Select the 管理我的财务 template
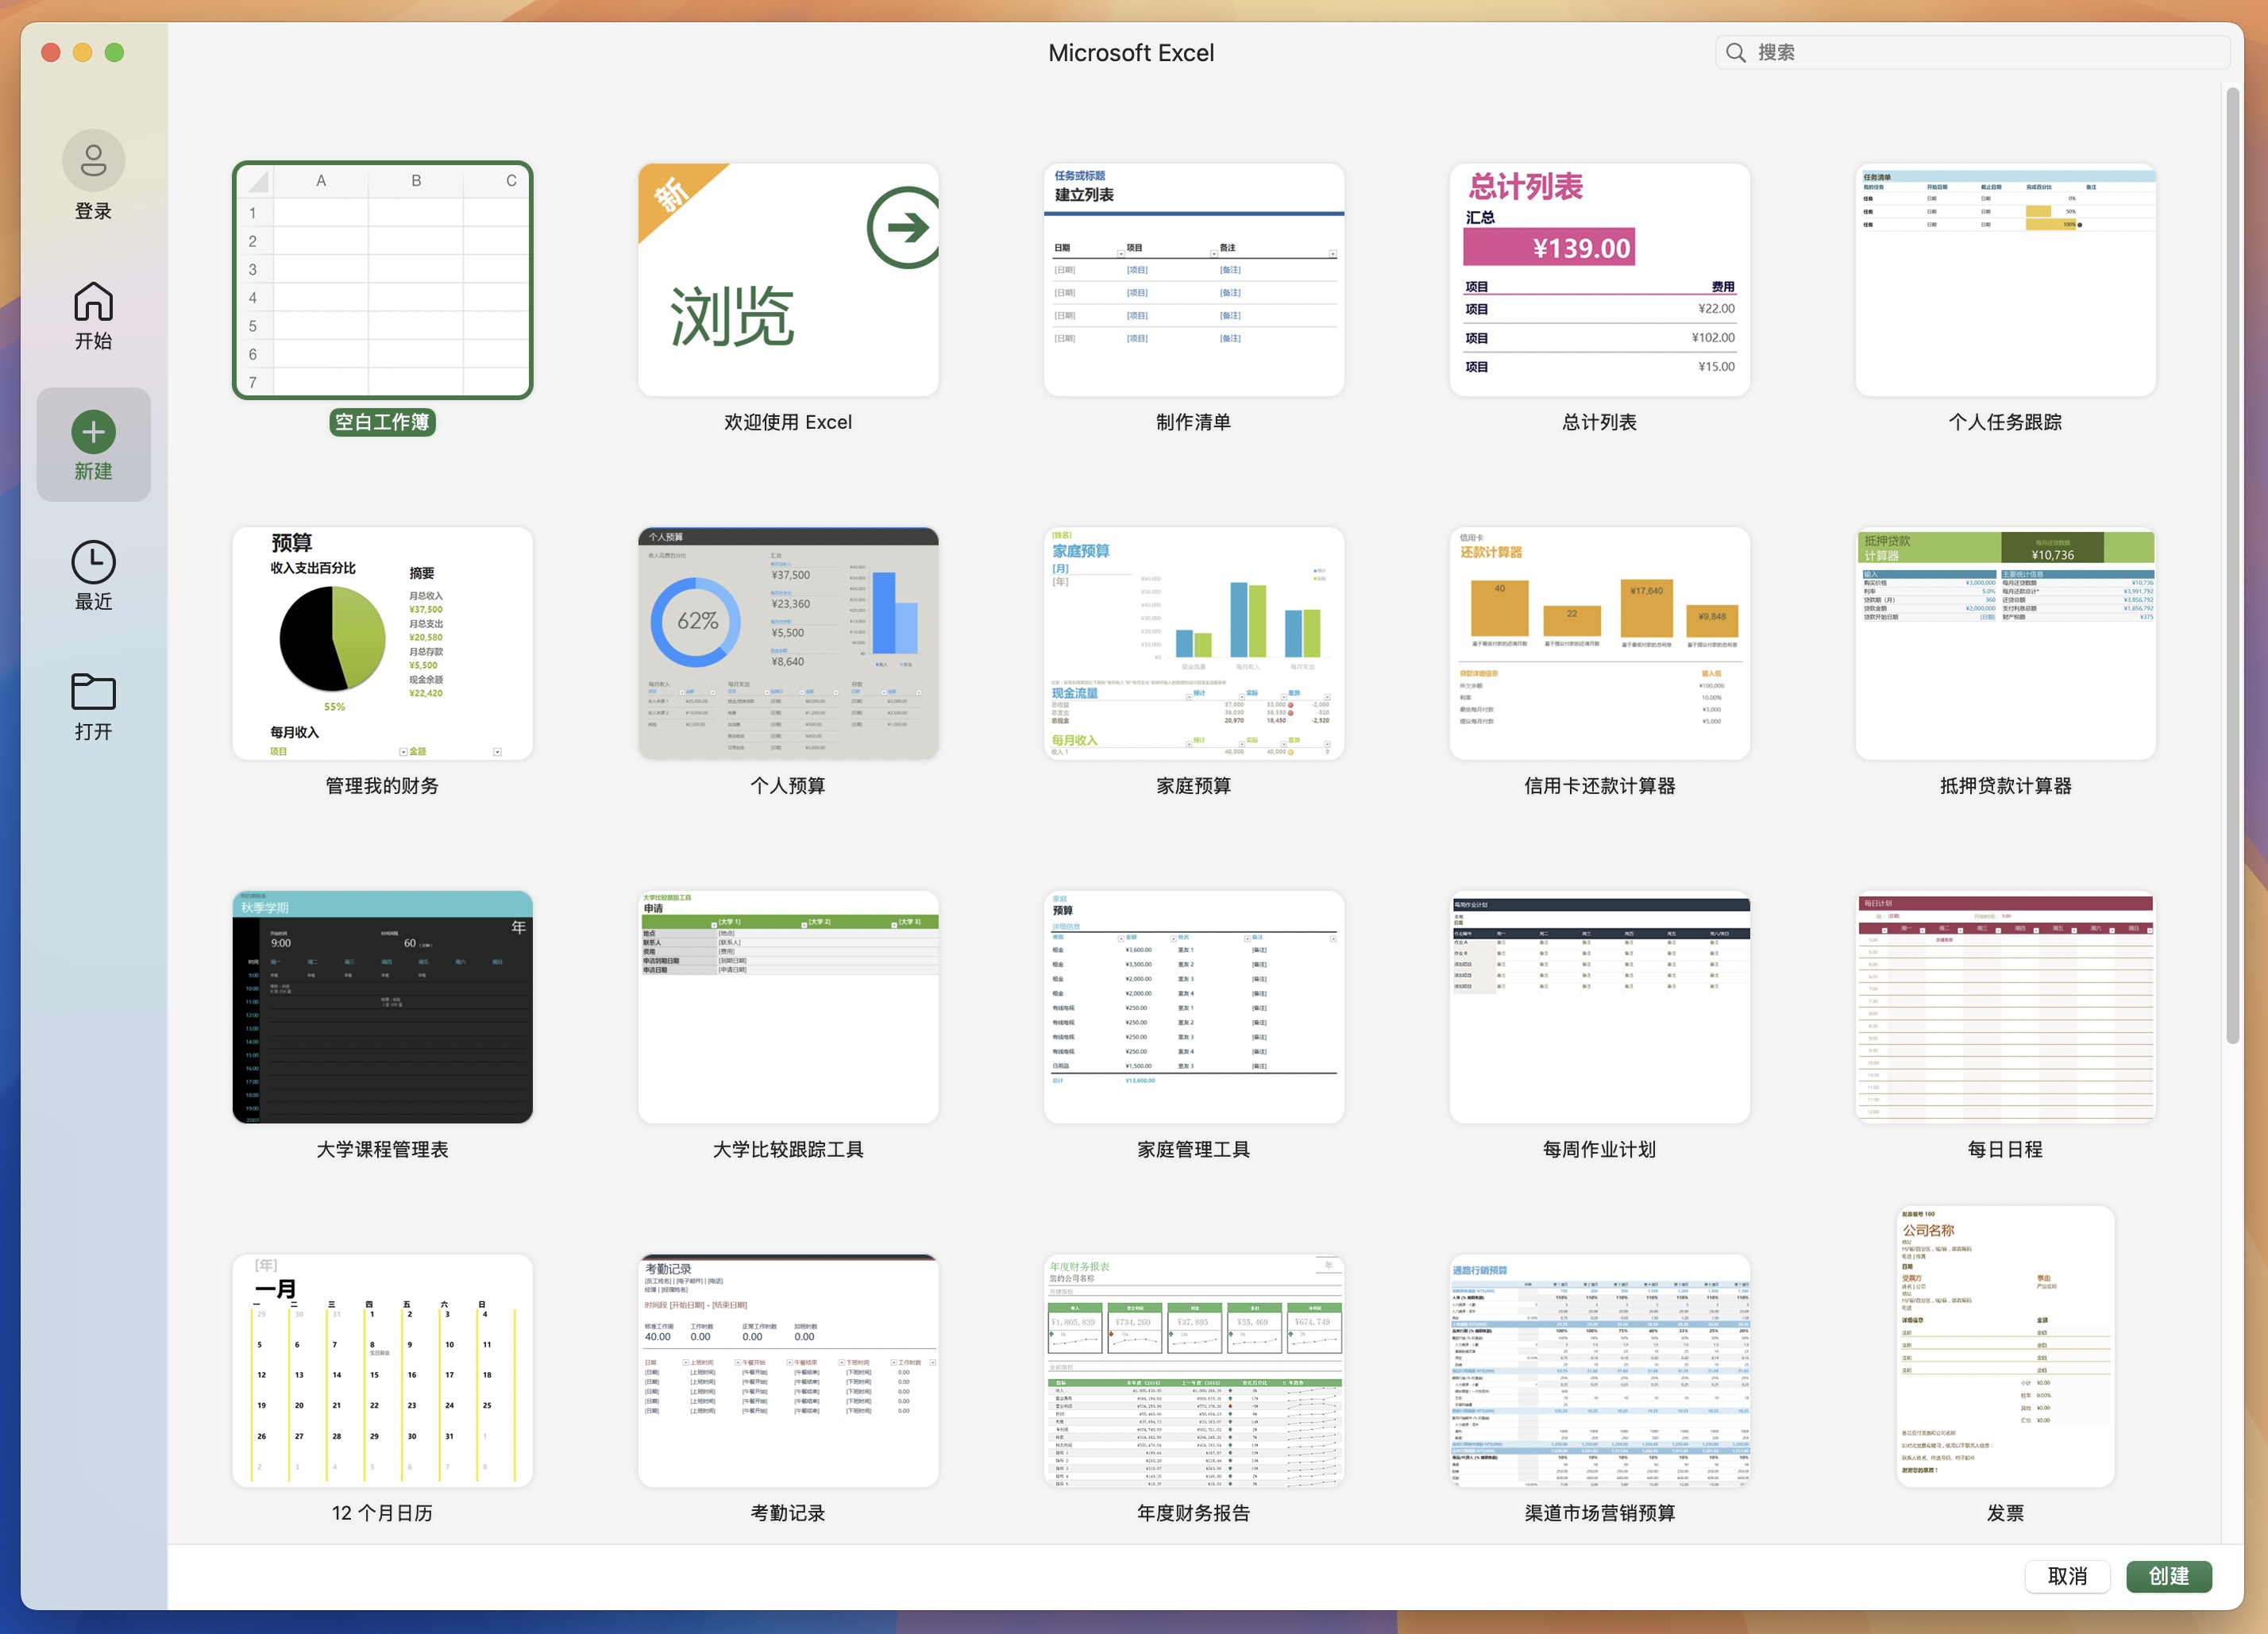 click(382, 643)
